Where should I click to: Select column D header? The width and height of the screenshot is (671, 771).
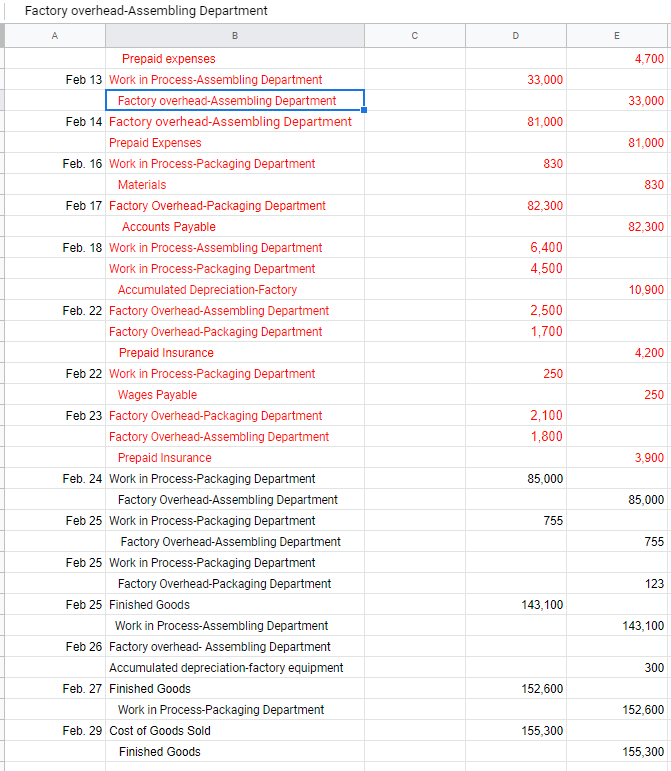tap(516, 35)
